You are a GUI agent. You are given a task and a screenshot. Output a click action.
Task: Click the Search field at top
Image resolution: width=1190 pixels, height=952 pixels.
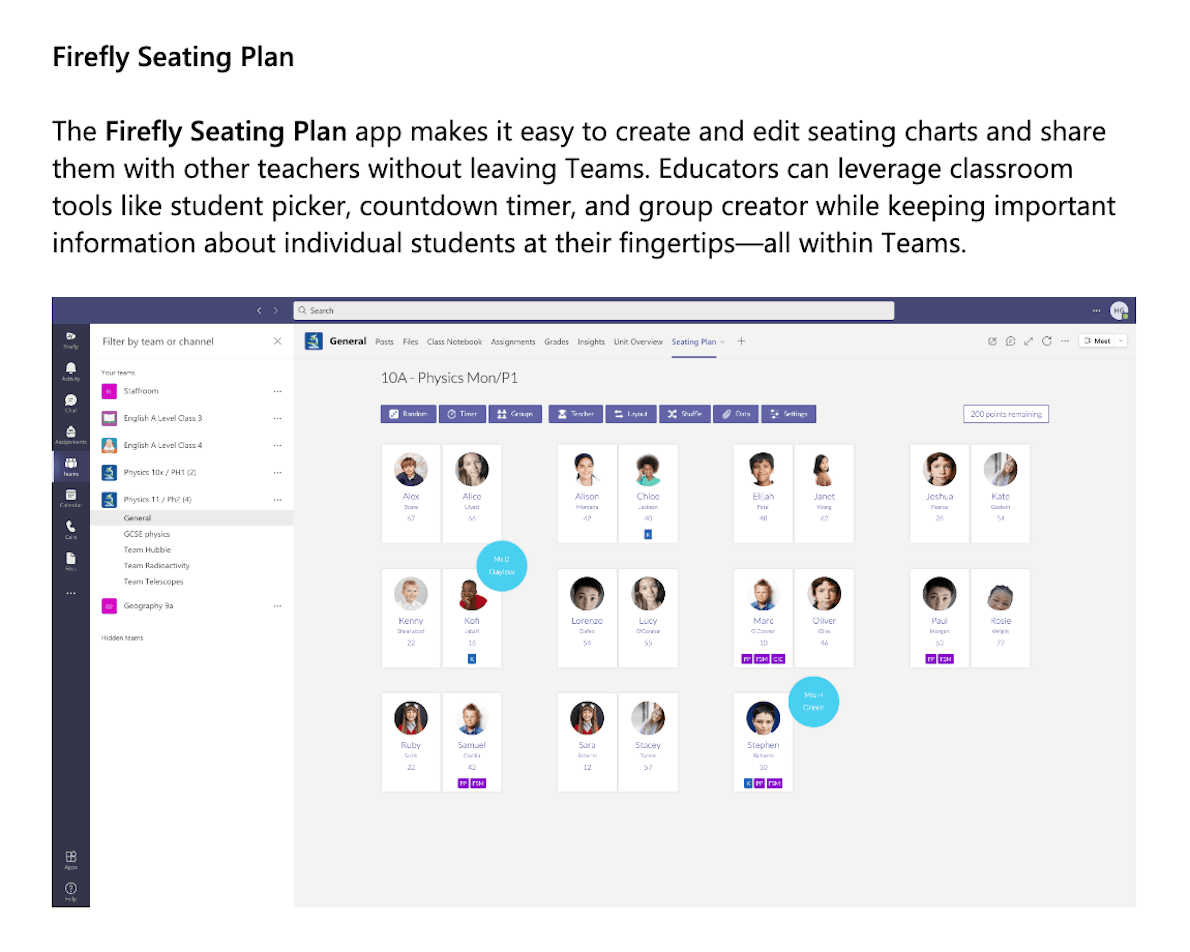[593, 311]
